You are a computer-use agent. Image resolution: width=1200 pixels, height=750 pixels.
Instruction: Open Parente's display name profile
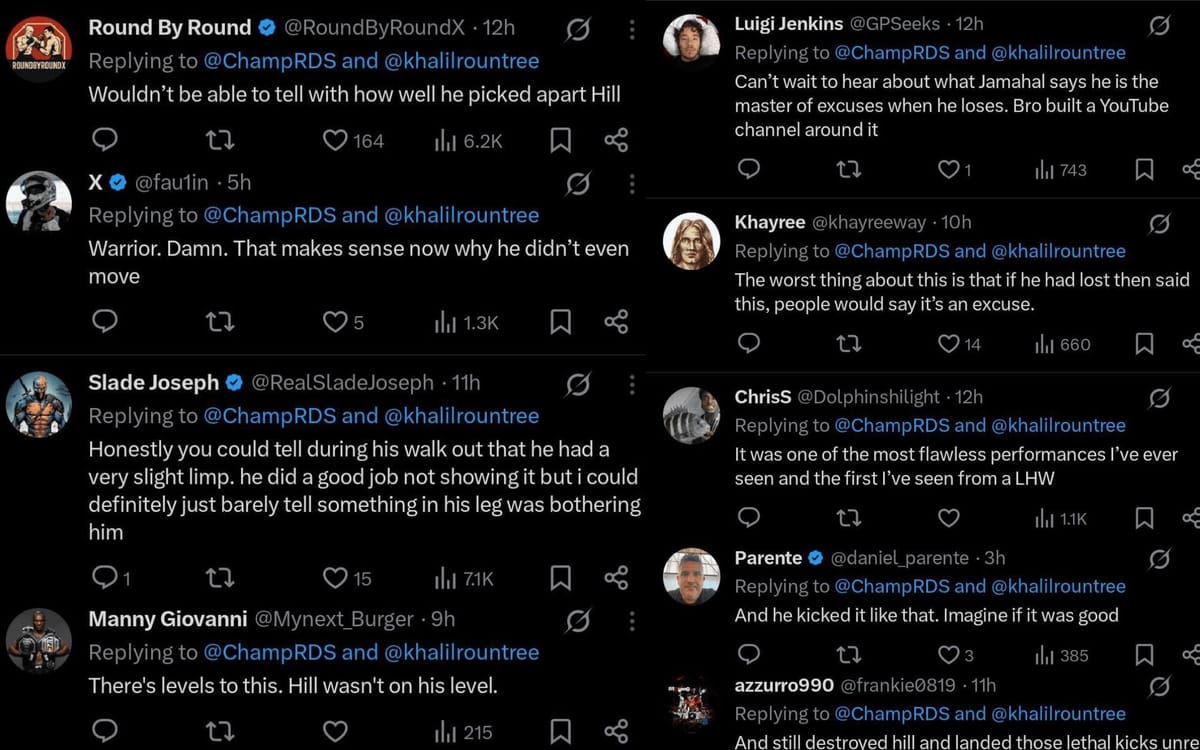[x=768, y=558]
